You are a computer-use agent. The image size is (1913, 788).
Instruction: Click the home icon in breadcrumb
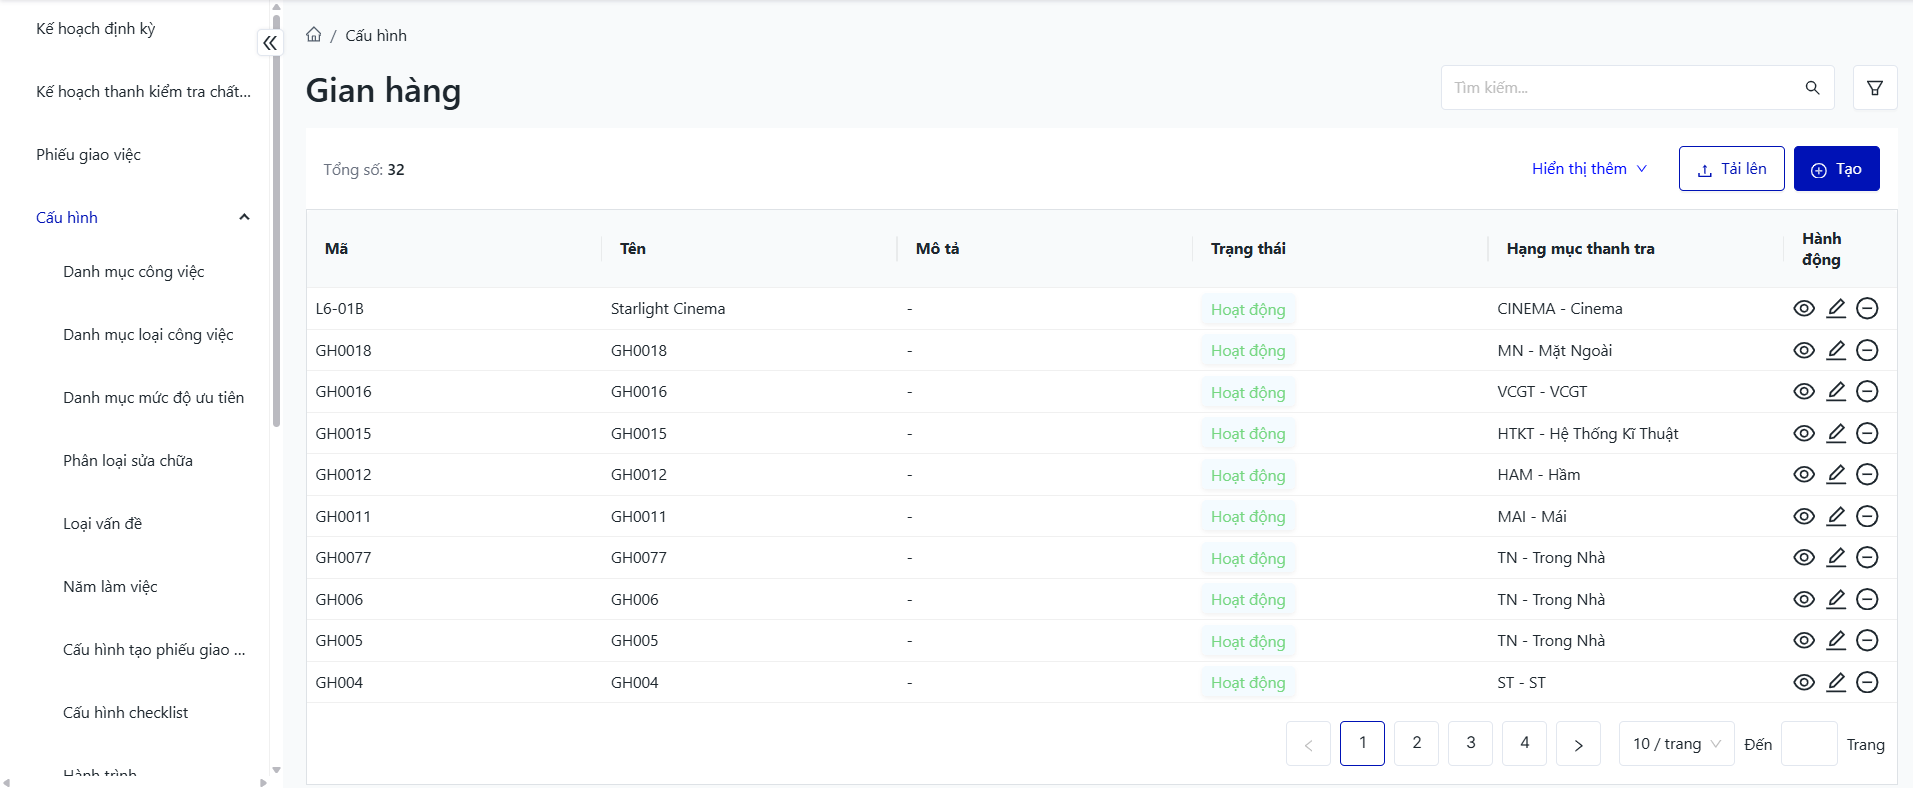click(x=314, y=35)
